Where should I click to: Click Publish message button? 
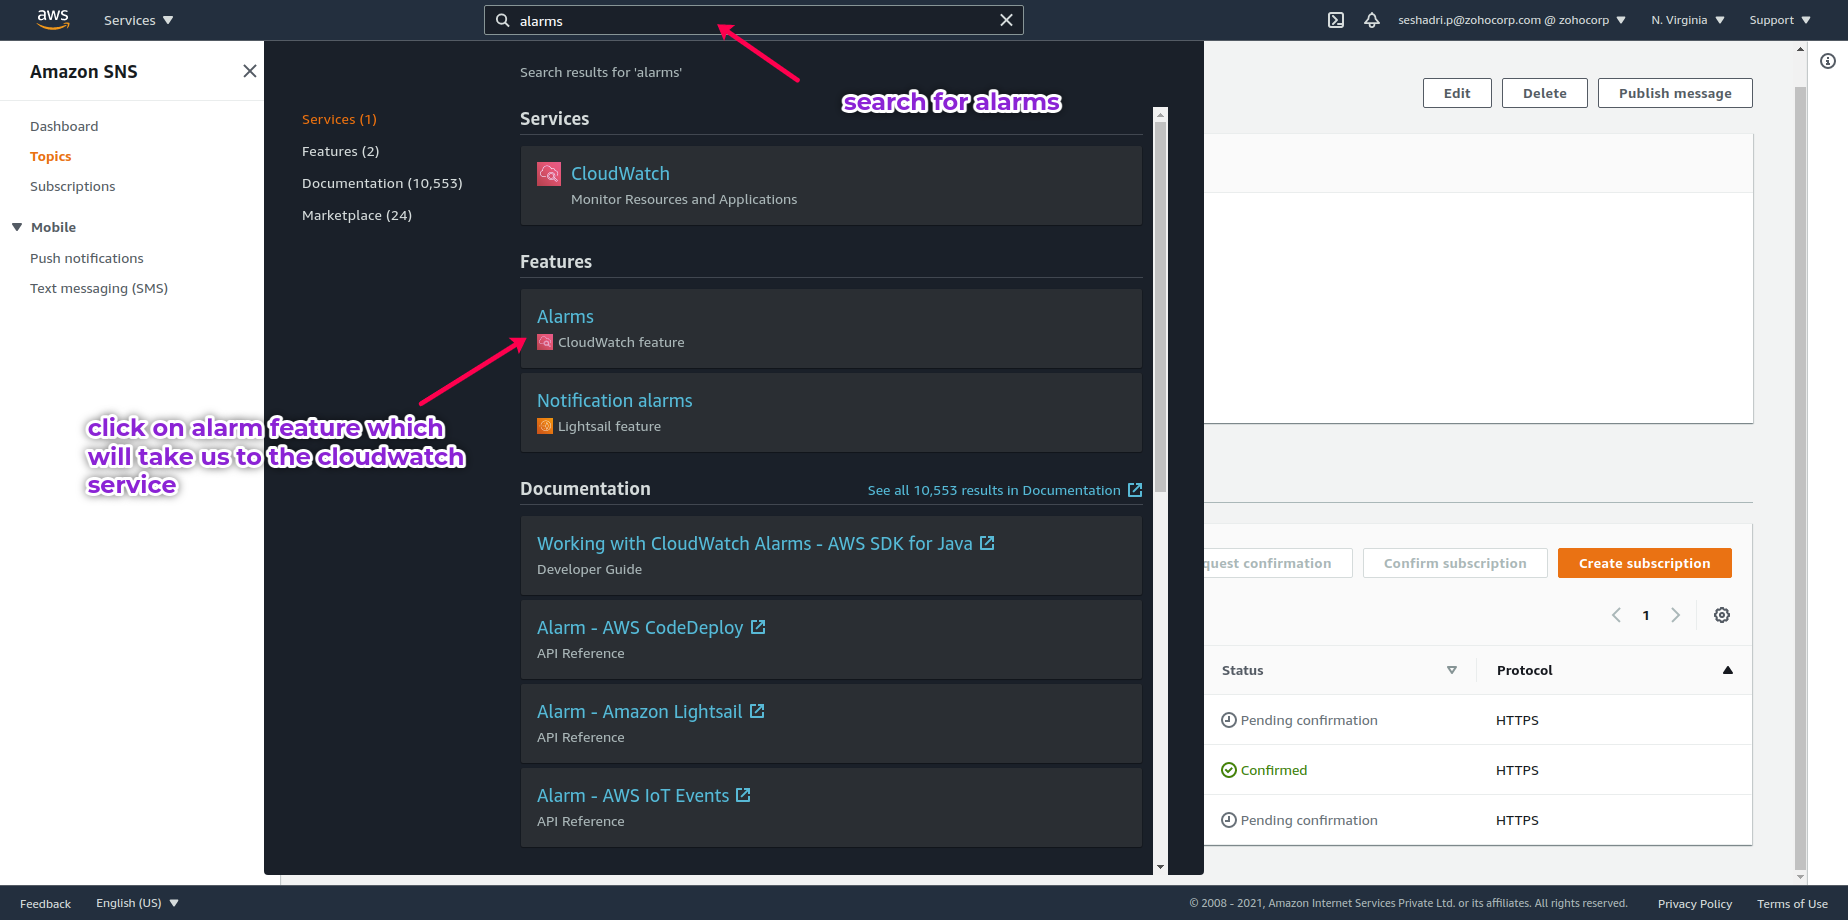click(x=1675, y=93)
